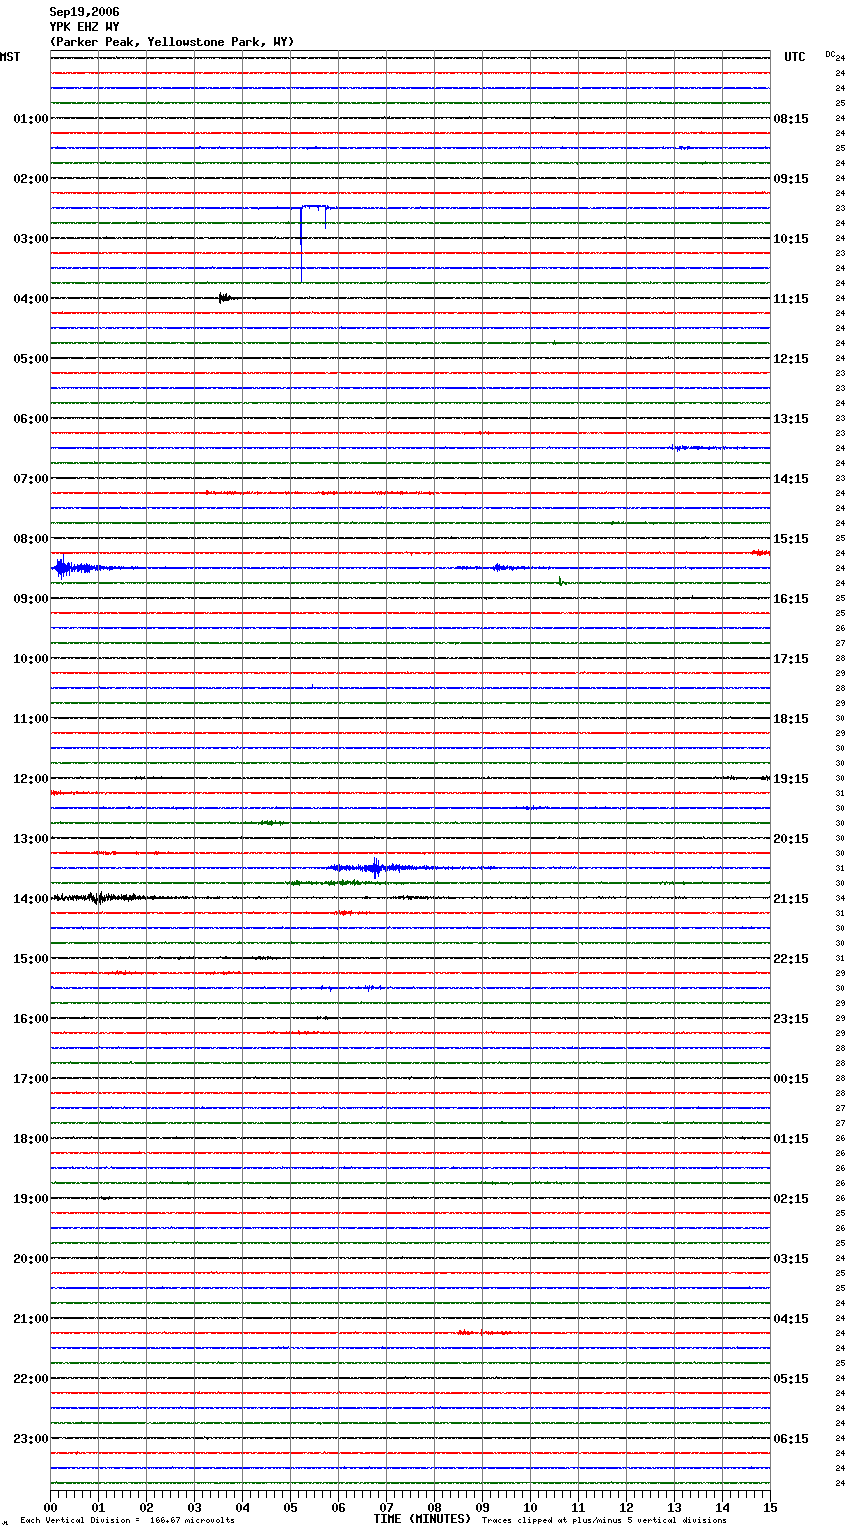The height and width of the screenshot is (1534, 850).
Task: Click the small green spike below the 08:30 blue trace
Action: tap(561, 581)
